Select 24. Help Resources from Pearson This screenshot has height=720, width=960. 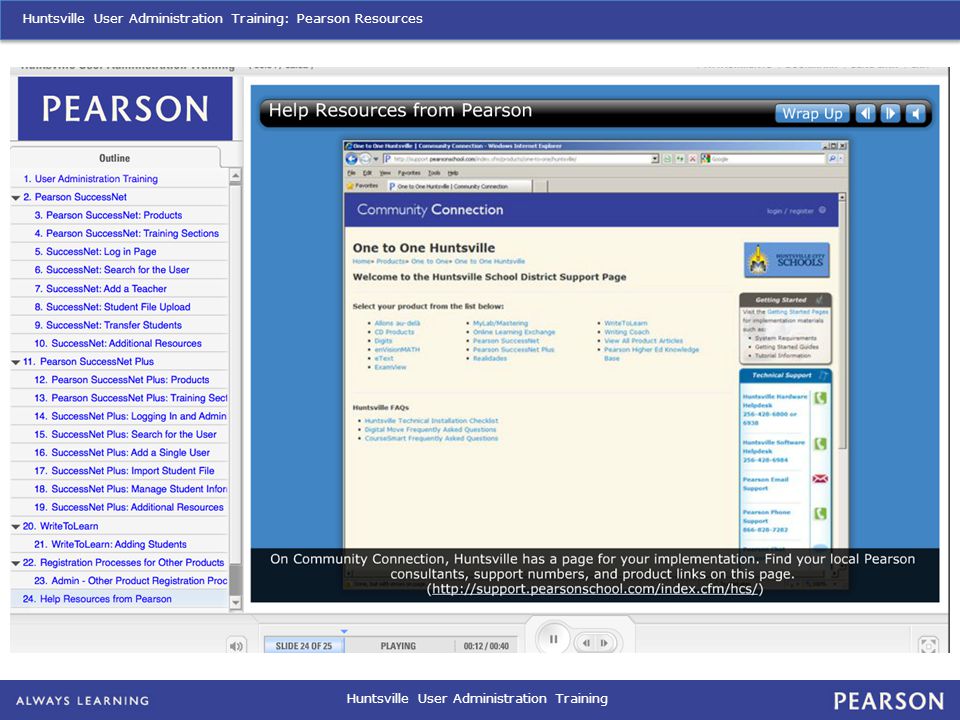pos(97,599)
